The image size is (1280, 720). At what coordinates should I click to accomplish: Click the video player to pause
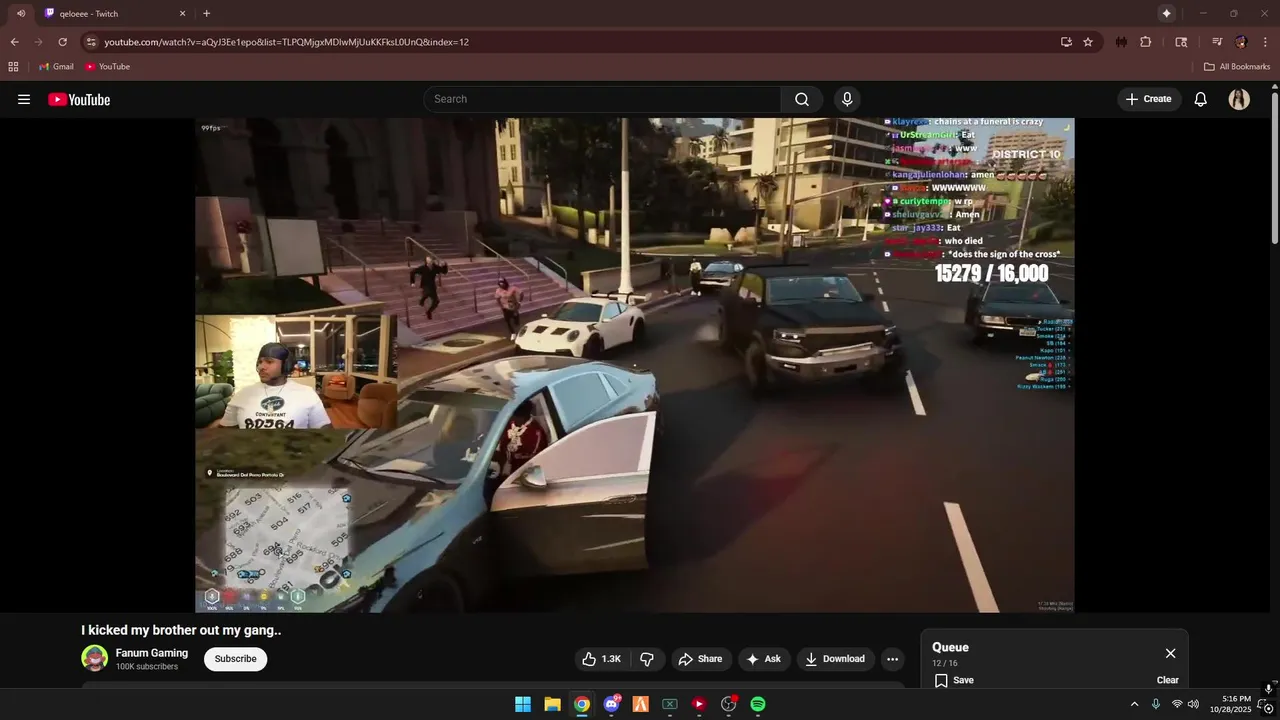(x=635, y=365)
